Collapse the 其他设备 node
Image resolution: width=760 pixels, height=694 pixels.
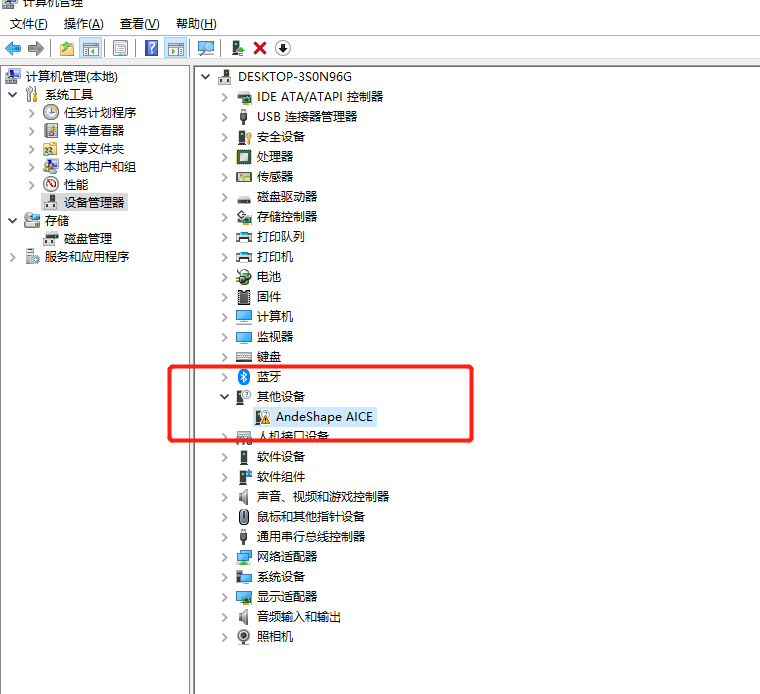click(224, 396)
